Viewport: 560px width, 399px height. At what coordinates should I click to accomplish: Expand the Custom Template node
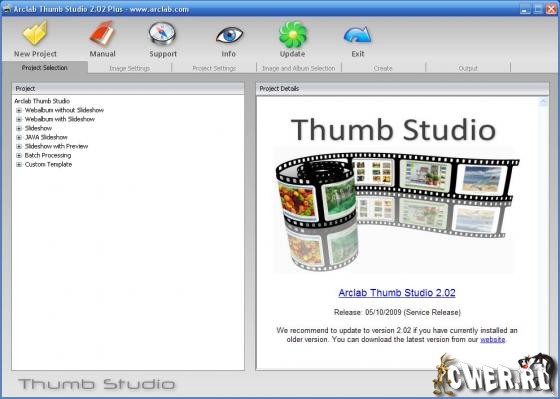[19, 165]
